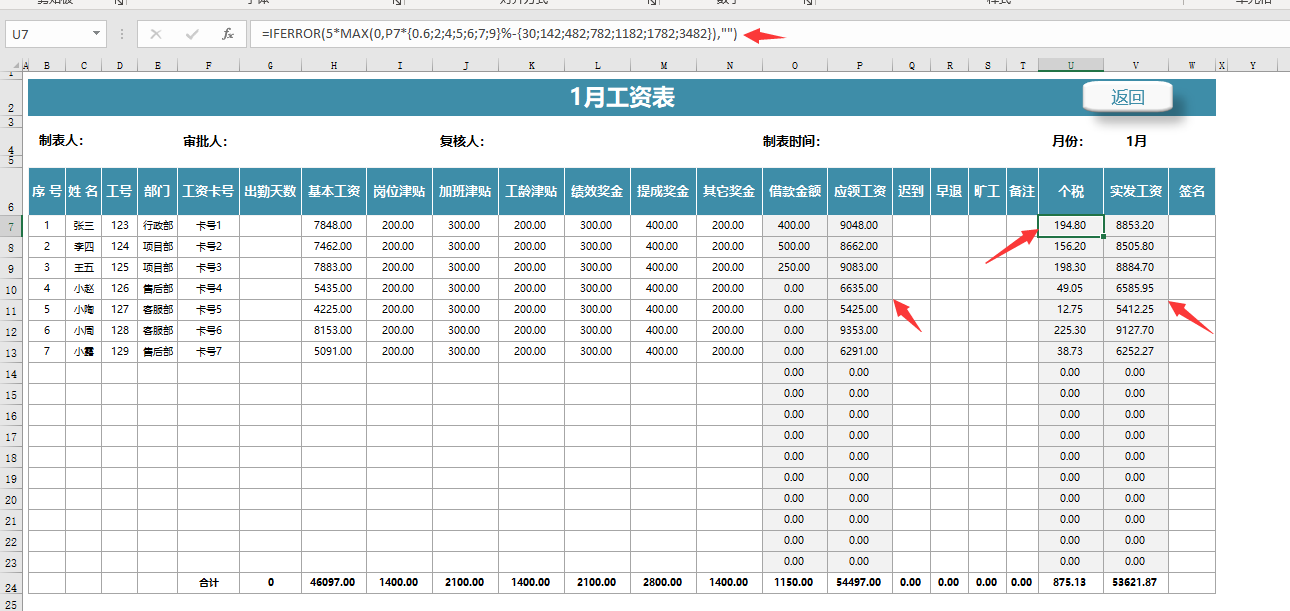Select the 行政部 department cell
This screenshot has height=611, width=1290.
click(x=158, y=225)
